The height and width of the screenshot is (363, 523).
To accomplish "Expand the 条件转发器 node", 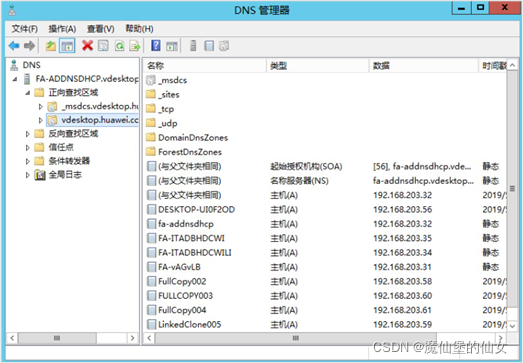I will [x=28, y=161].
